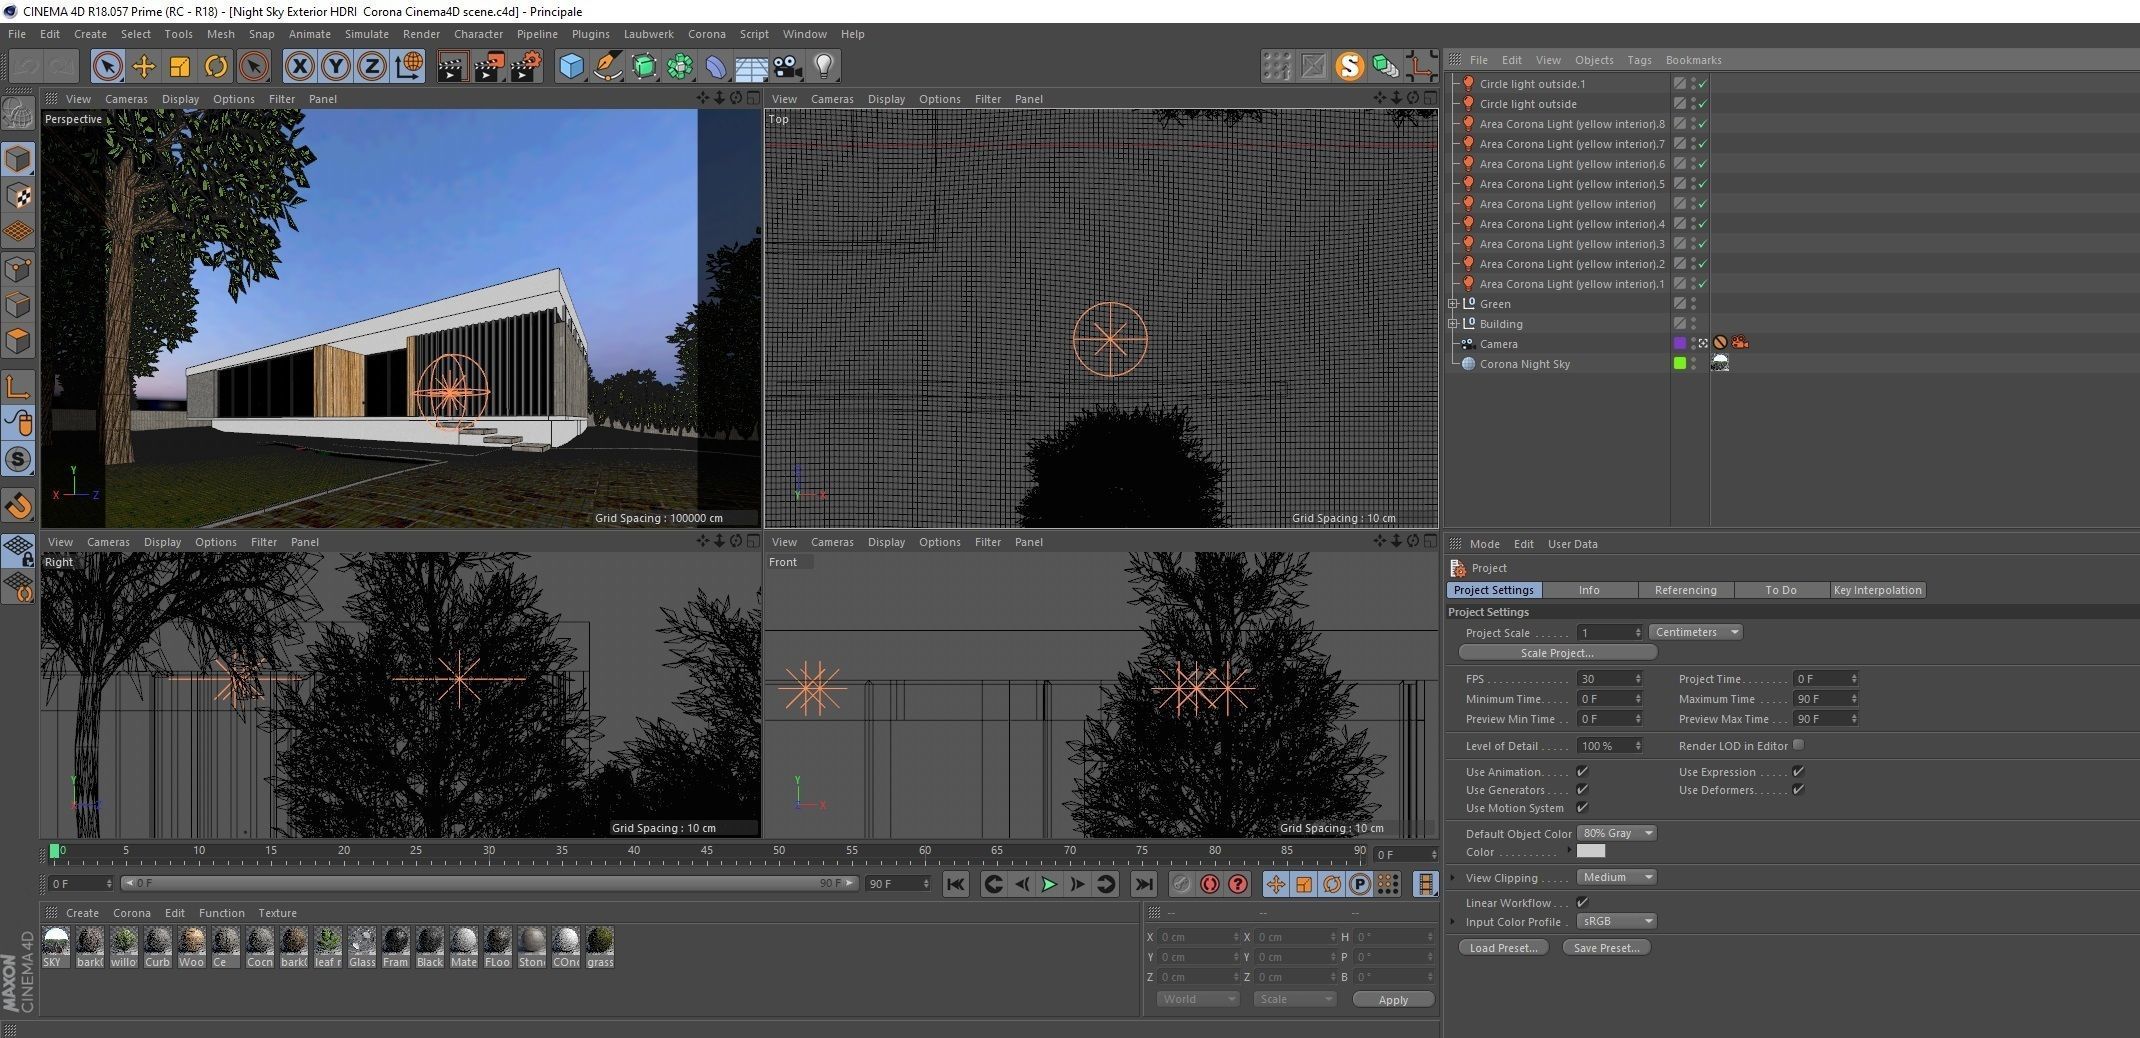This screenshot has width=2140, height=1038.
Task: Add a Floor environment object
Action: pyautogui.click(x=751, y=67)
